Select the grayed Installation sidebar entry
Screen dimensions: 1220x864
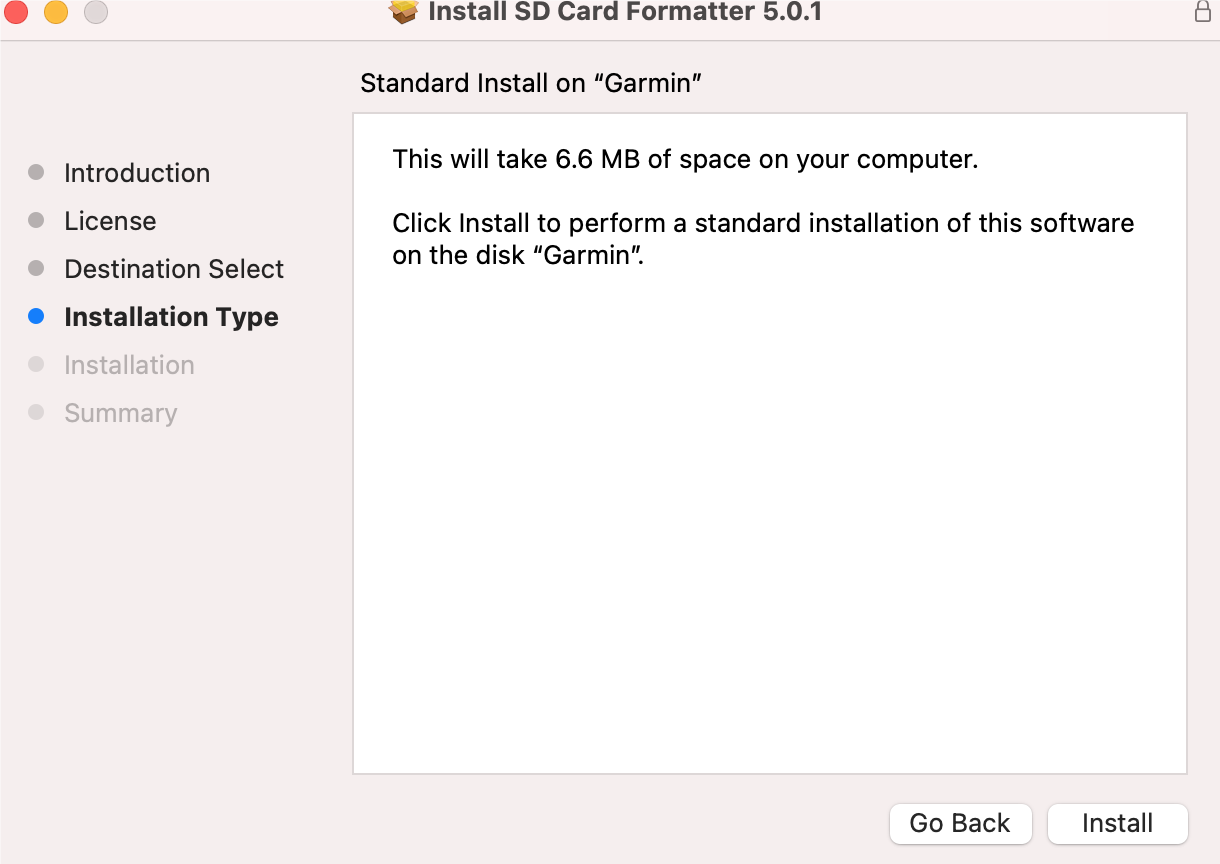click(129, 364)
